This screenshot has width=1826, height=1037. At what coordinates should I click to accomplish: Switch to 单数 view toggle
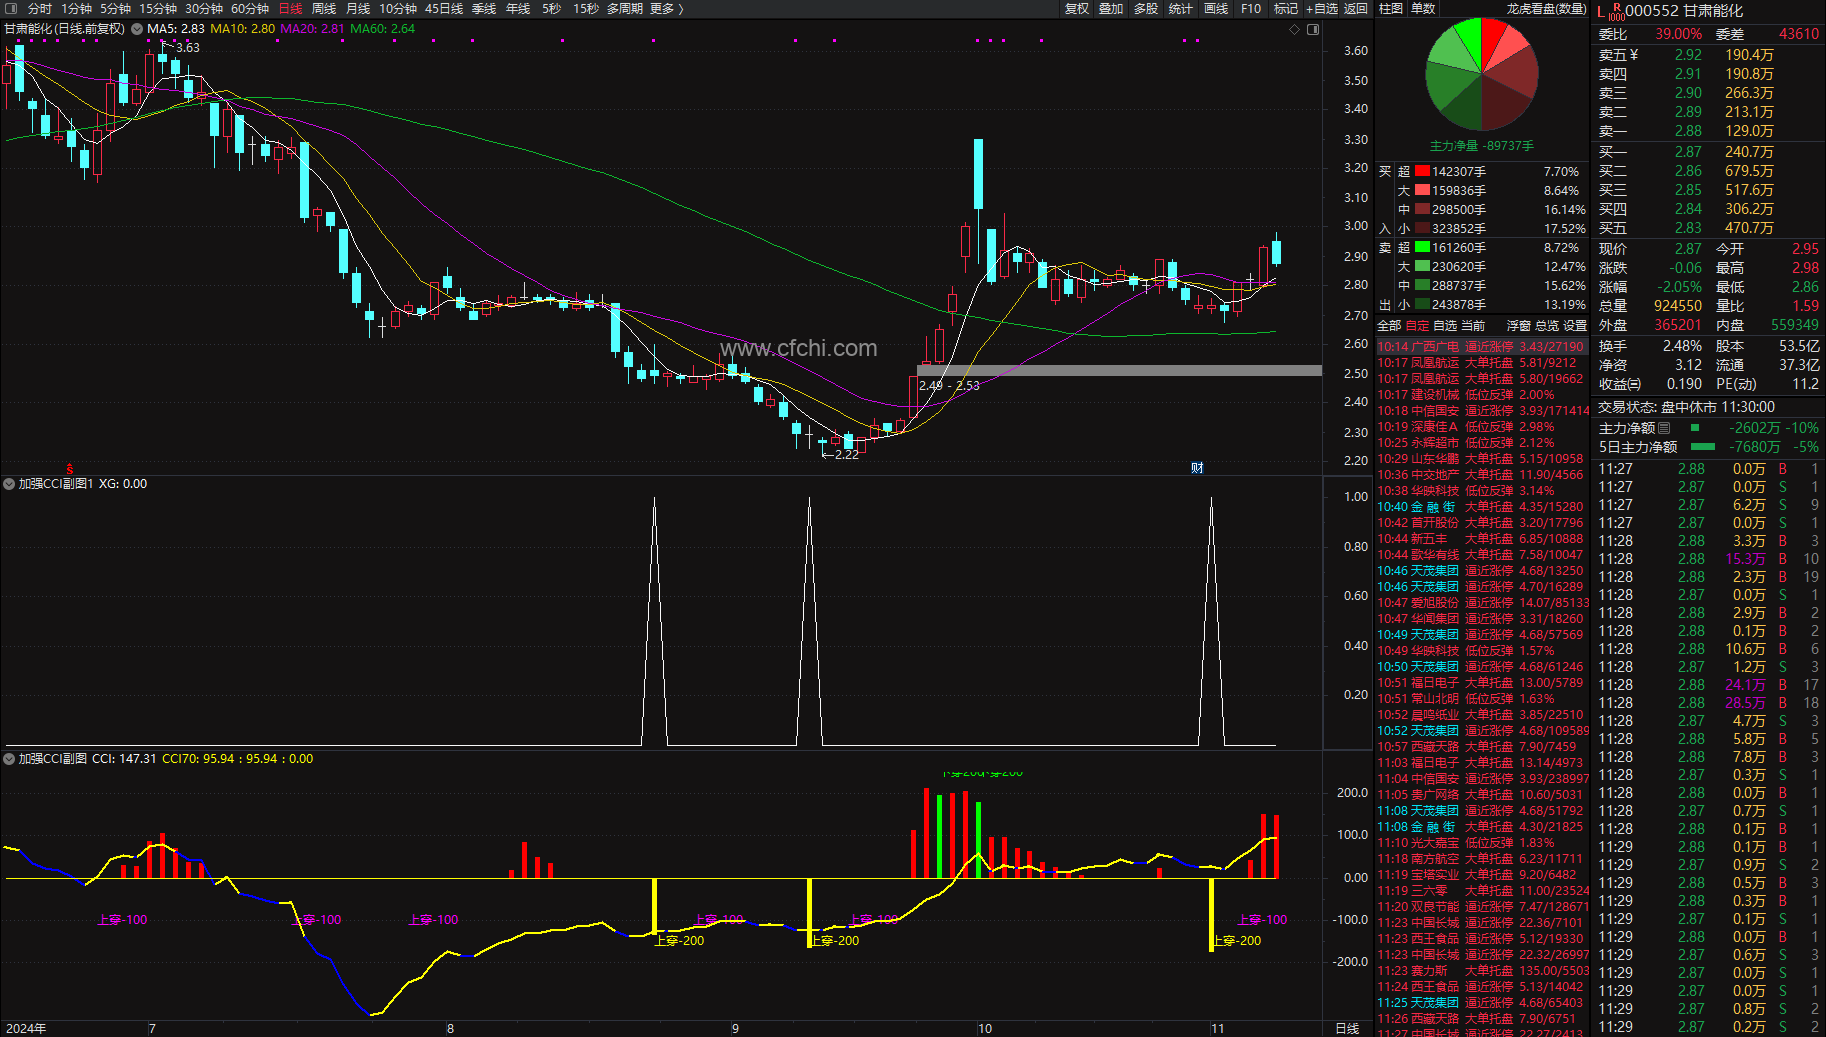point(1423,8)
